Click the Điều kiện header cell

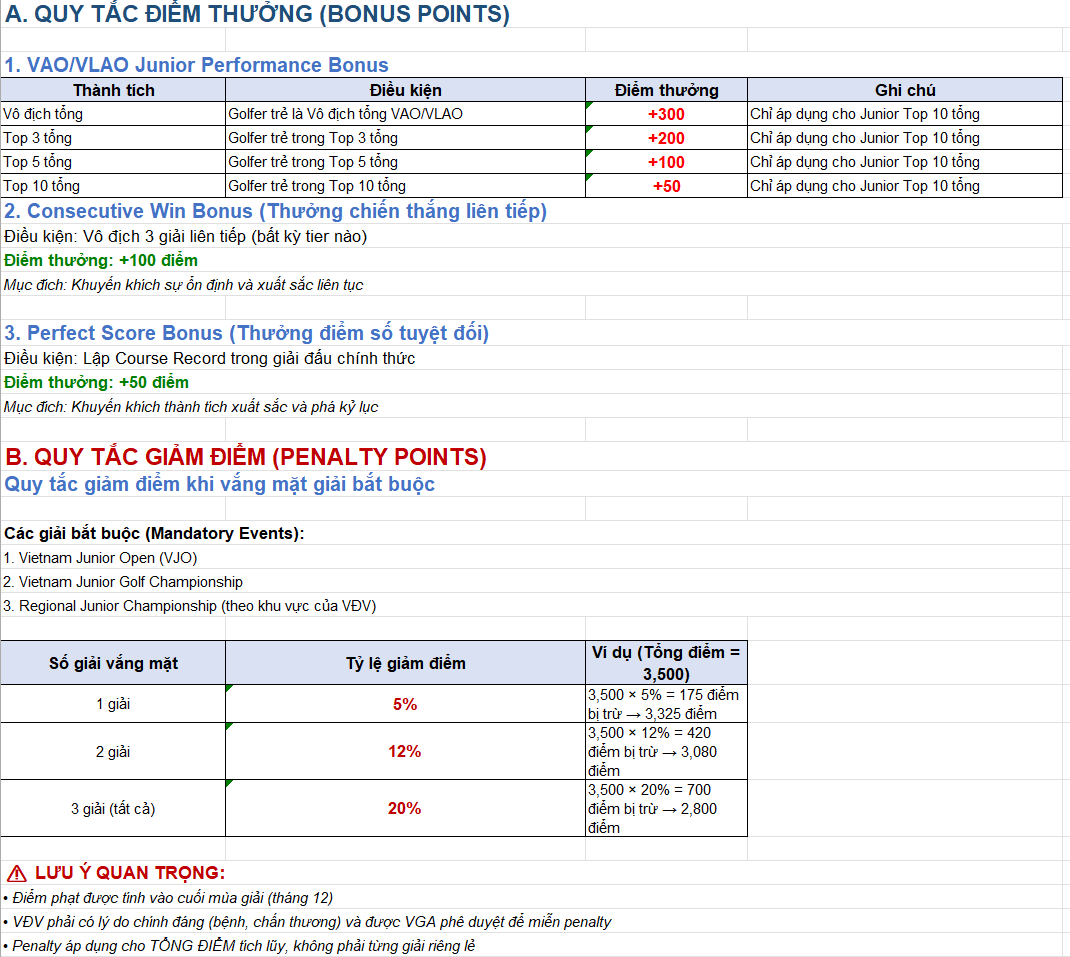(x=405, y=90)
